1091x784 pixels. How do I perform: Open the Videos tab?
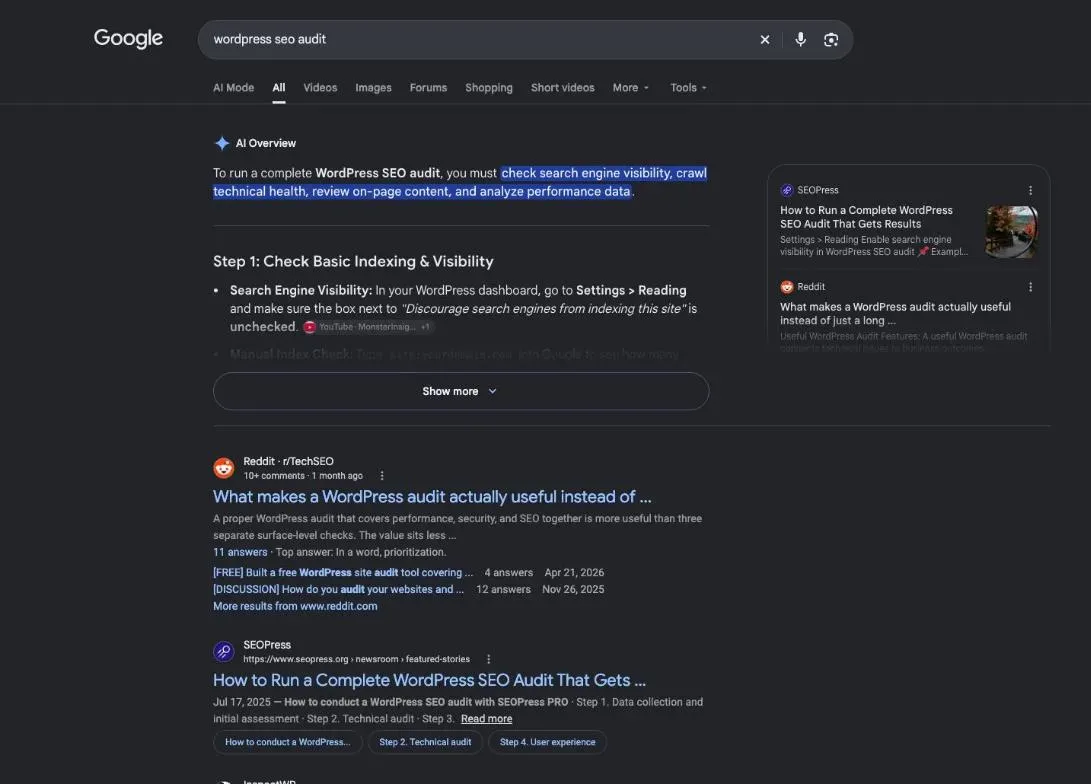pyautogui.click(x=320, y=88)
